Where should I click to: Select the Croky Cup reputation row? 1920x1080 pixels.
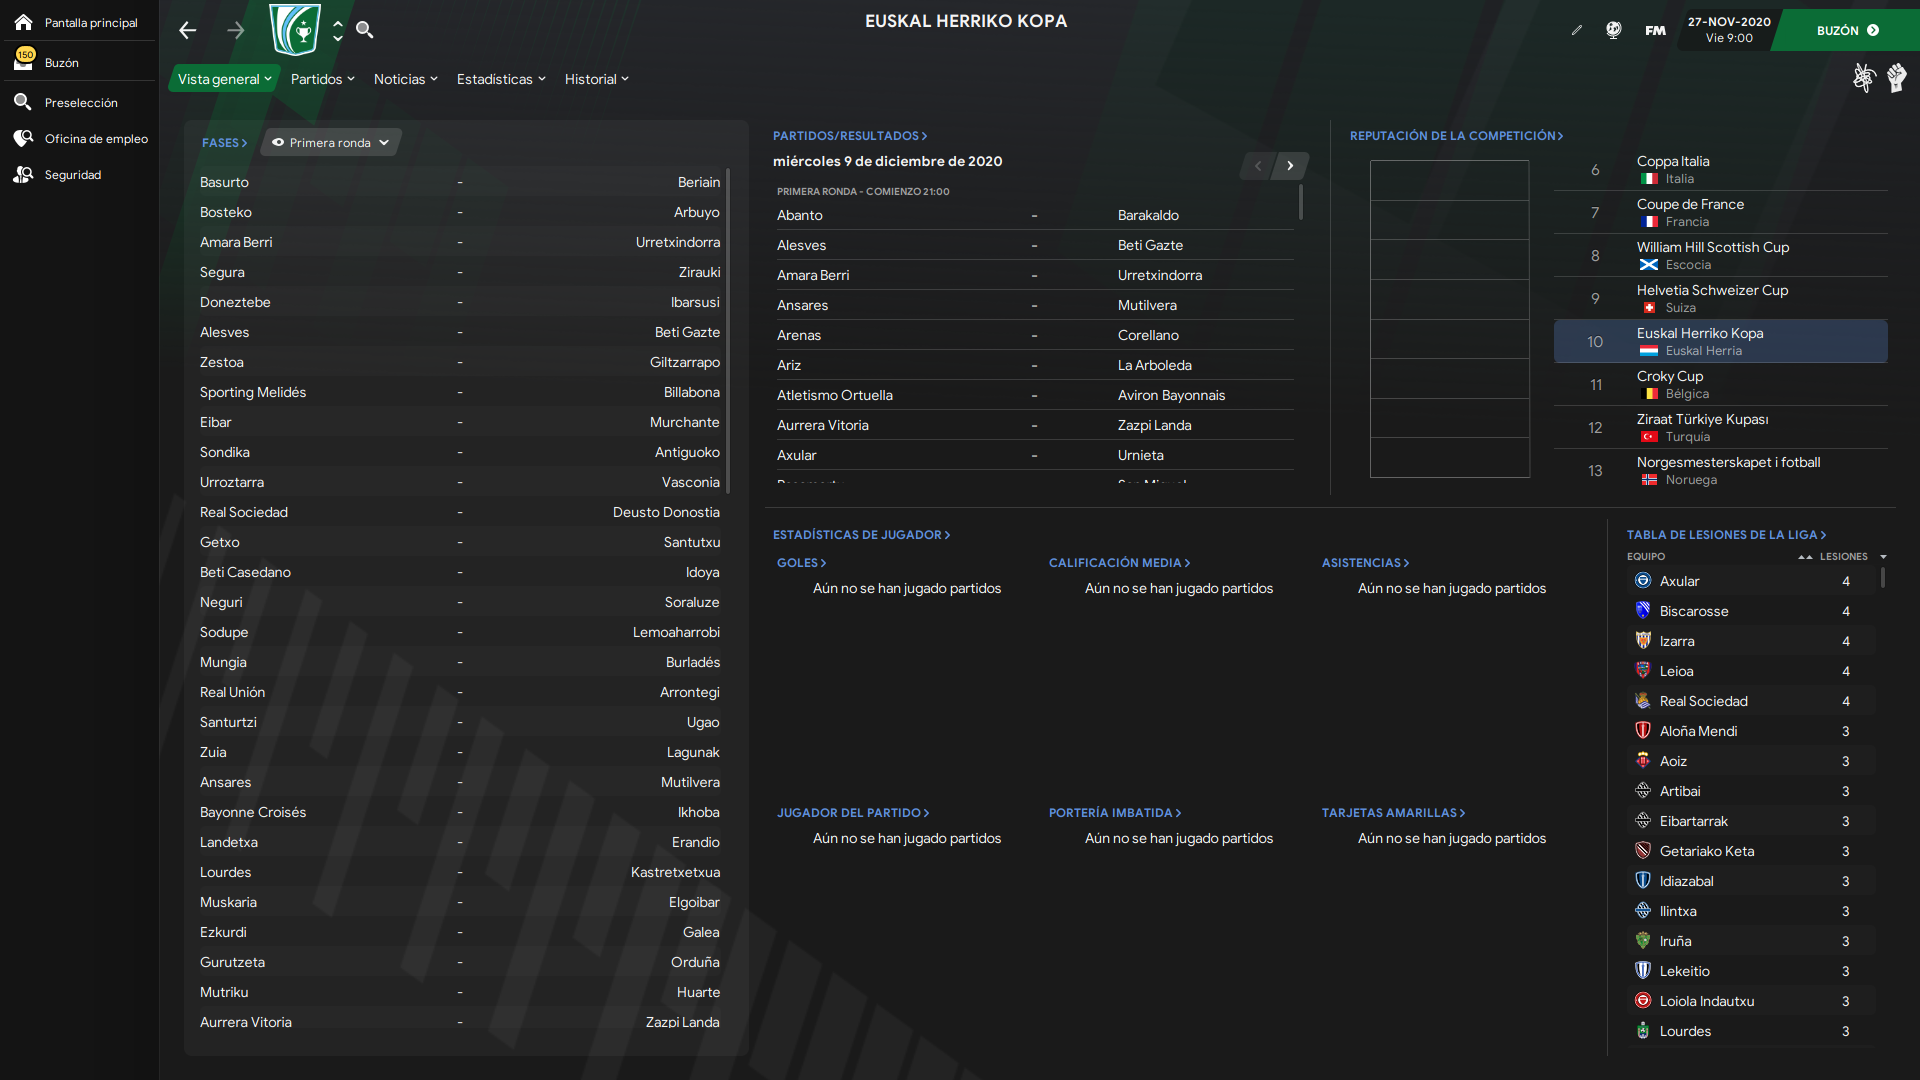click(x=1720, y=384)
